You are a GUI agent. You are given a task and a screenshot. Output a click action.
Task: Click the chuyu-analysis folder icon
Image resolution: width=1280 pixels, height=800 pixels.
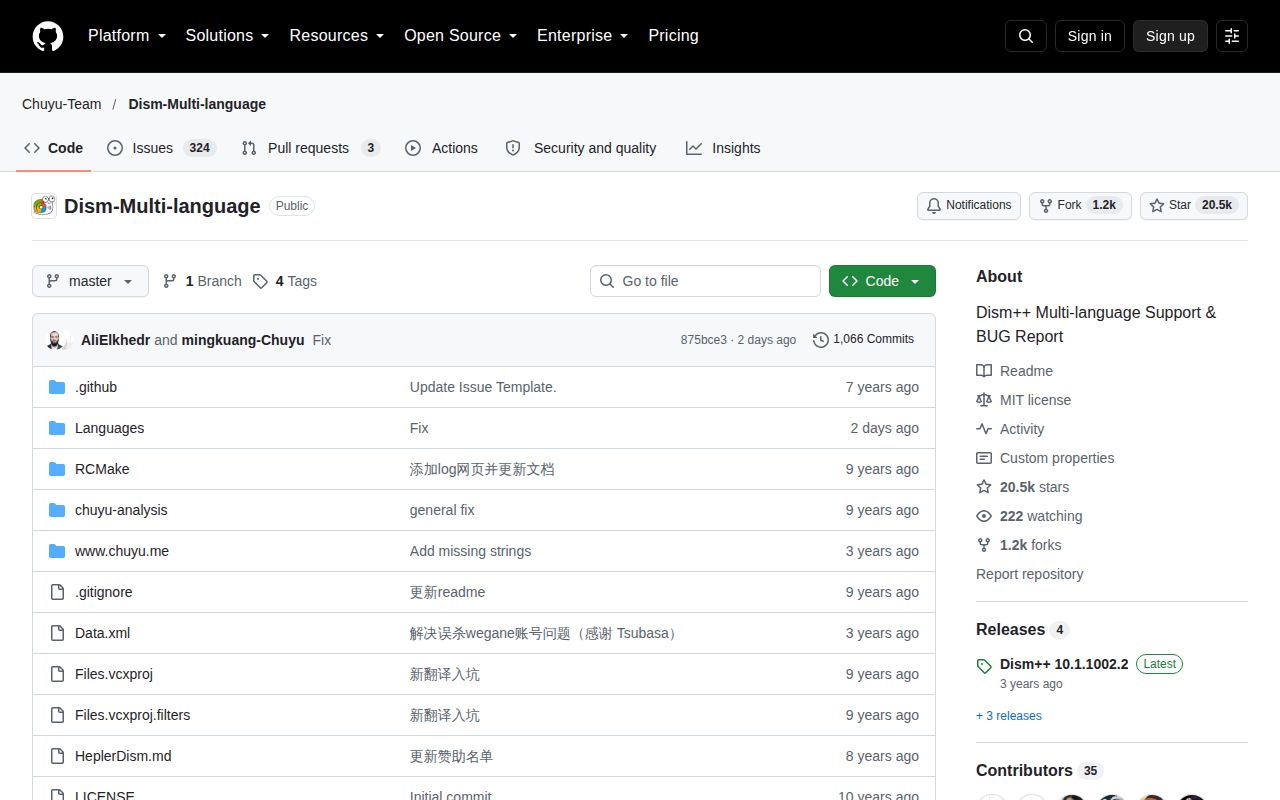point(57,510)
